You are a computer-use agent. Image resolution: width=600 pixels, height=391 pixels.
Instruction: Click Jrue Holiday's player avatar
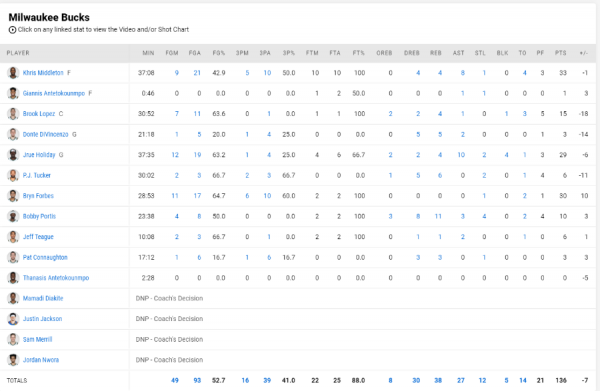click(x=13, y=155)
